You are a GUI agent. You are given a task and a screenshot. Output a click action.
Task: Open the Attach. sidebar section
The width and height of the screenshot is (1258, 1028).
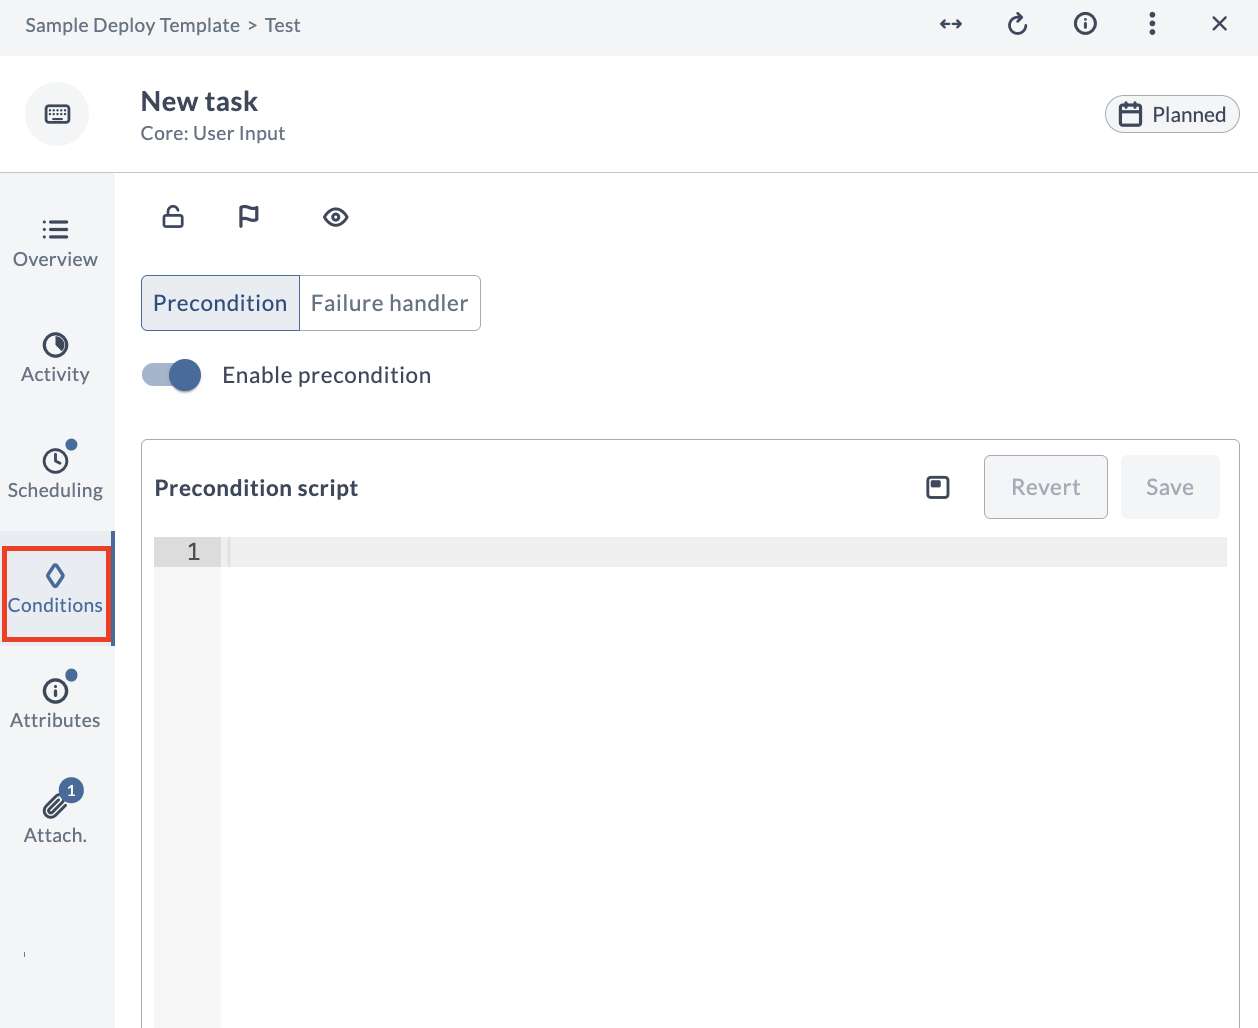click(55, 819)
